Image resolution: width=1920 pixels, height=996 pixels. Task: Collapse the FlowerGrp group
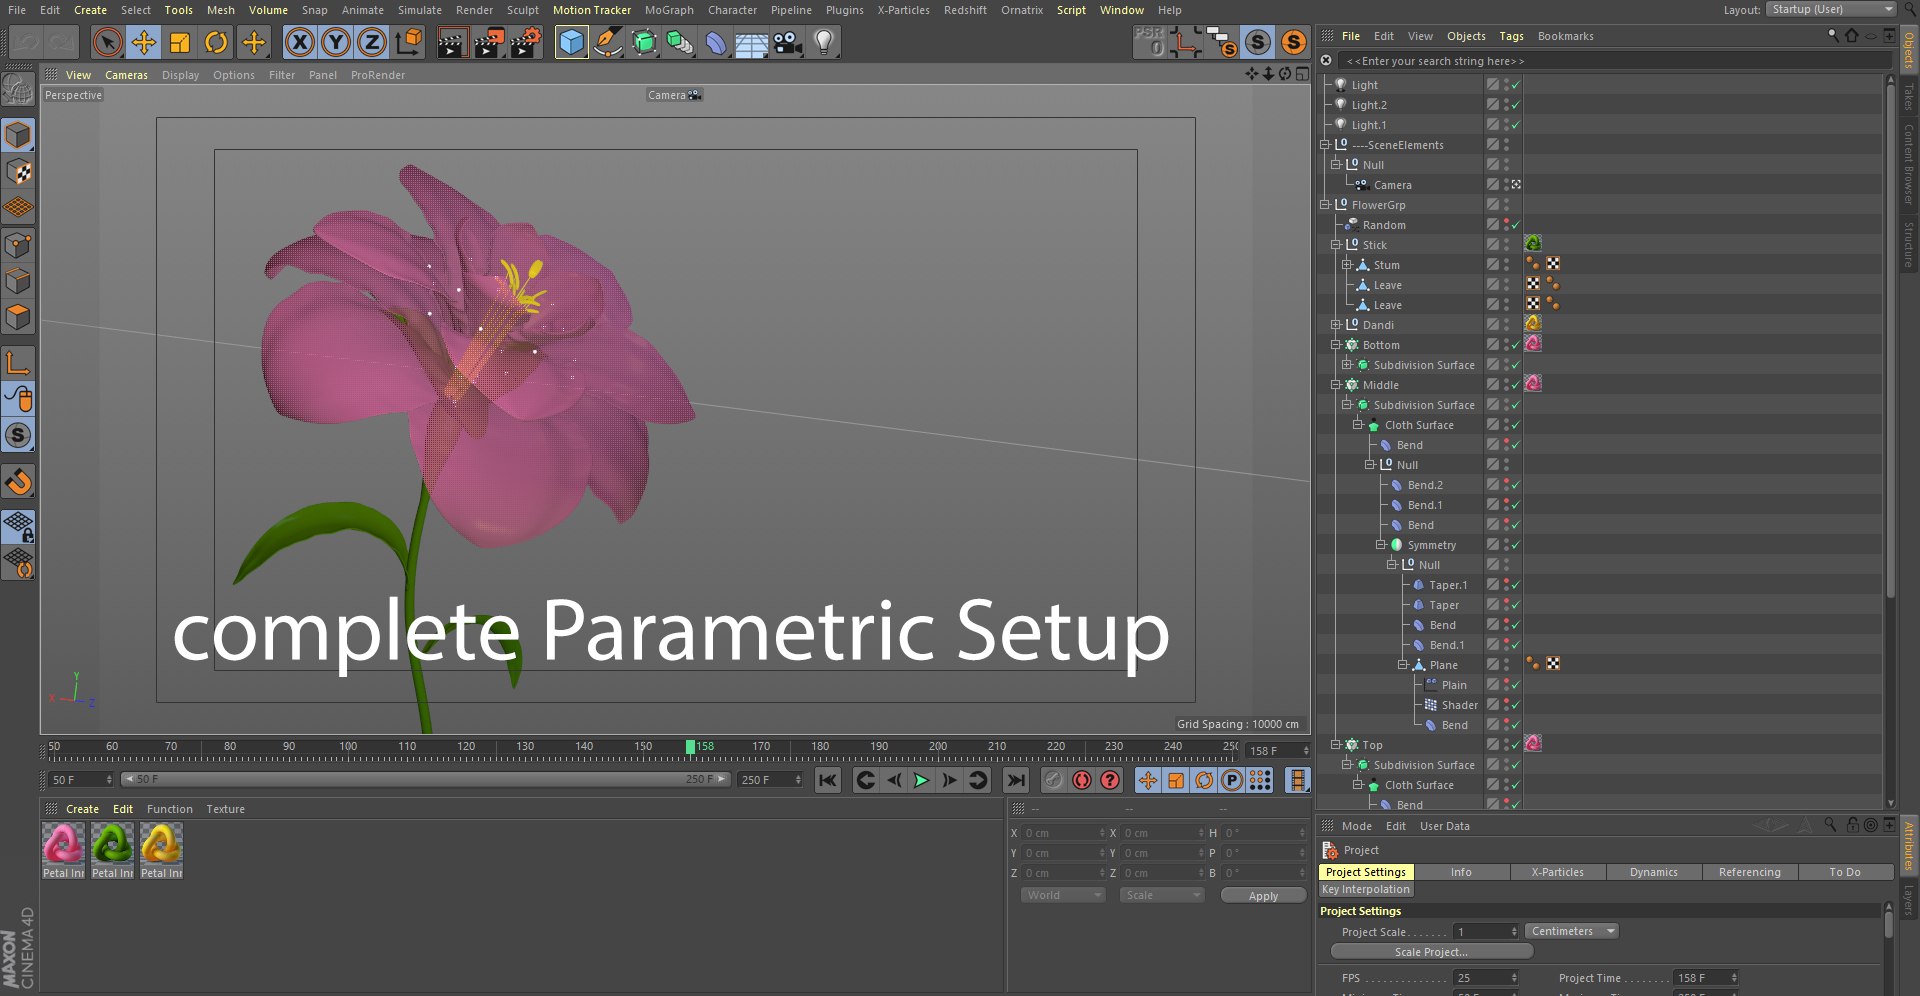point(1325,205)
